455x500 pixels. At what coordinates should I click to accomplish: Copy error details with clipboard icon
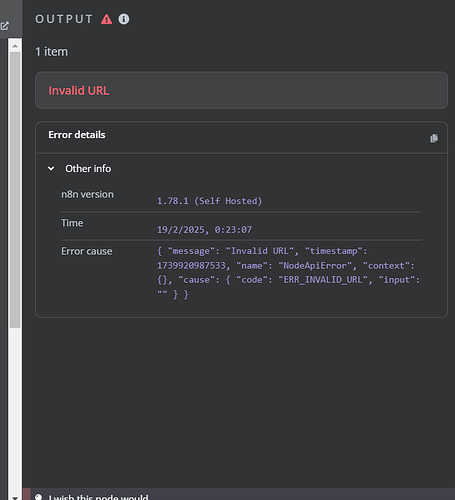[434, 138]
